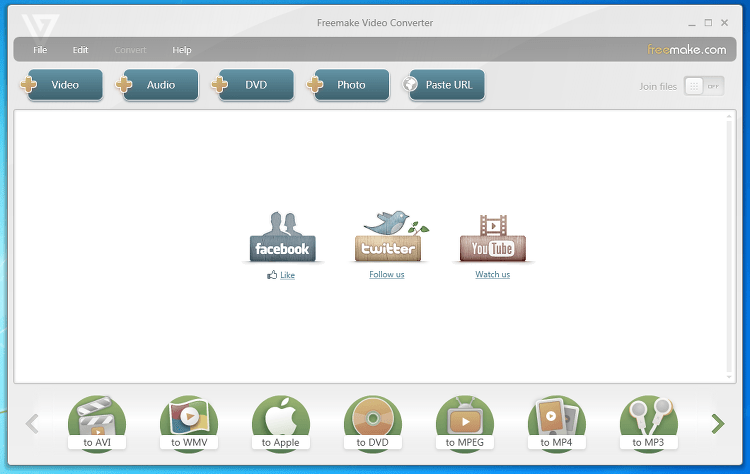The height and width of the screenshot is (474, 750).
Task: Choose the to MPEG output format
Action: tap(464, 424)
